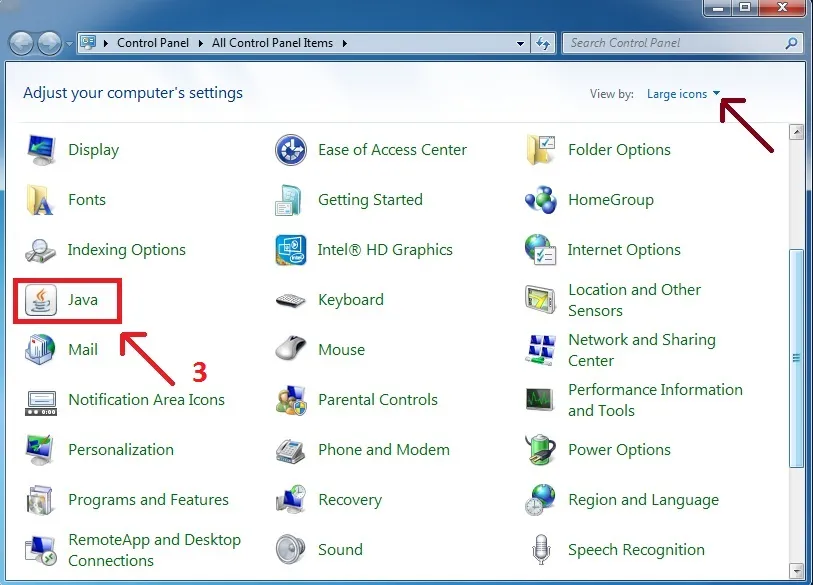This screenshot has width=813, height=585.
Task: Launch Intel® HD Graphics settings
Action: 387,250
